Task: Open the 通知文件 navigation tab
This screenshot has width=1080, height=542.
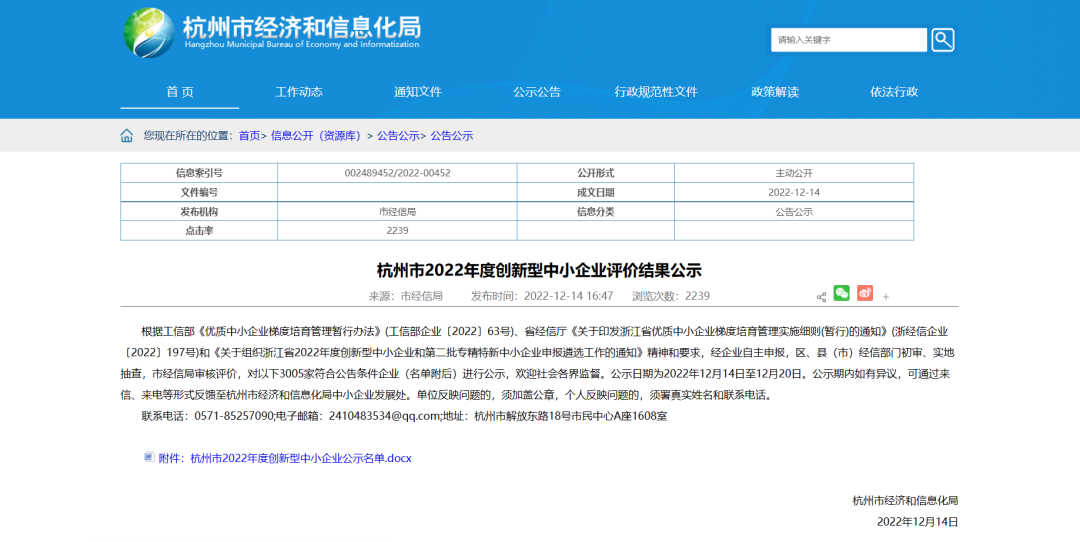Action: (x=417, y=92)
